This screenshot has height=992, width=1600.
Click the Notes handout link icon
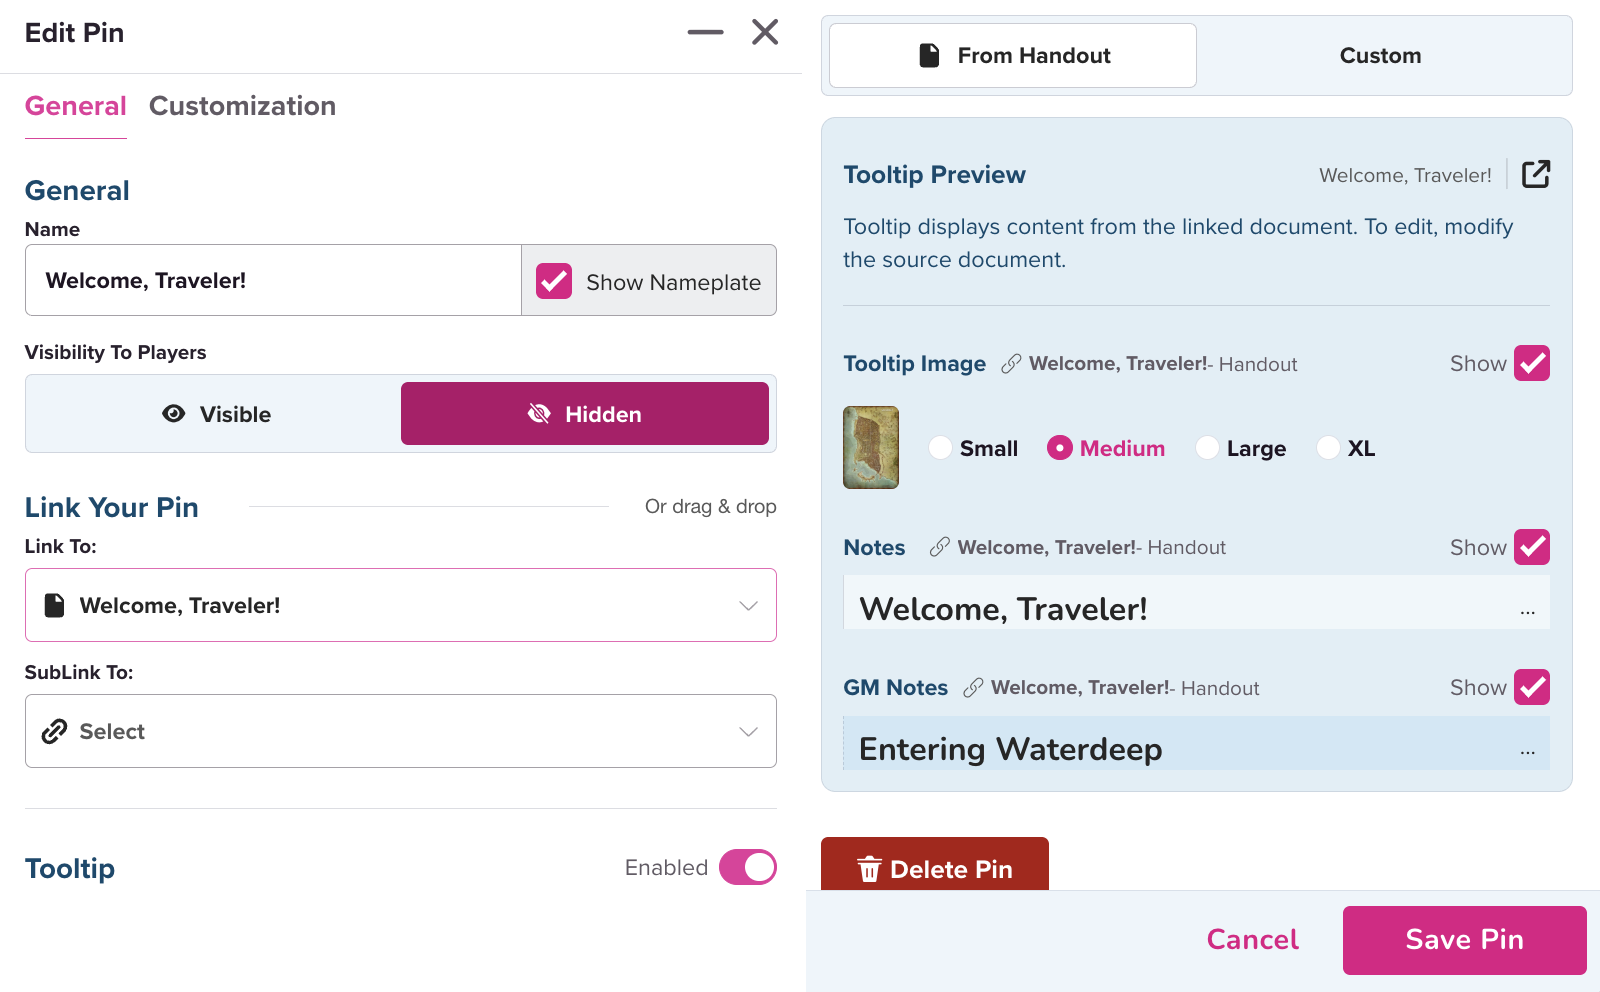coord(939,547)
